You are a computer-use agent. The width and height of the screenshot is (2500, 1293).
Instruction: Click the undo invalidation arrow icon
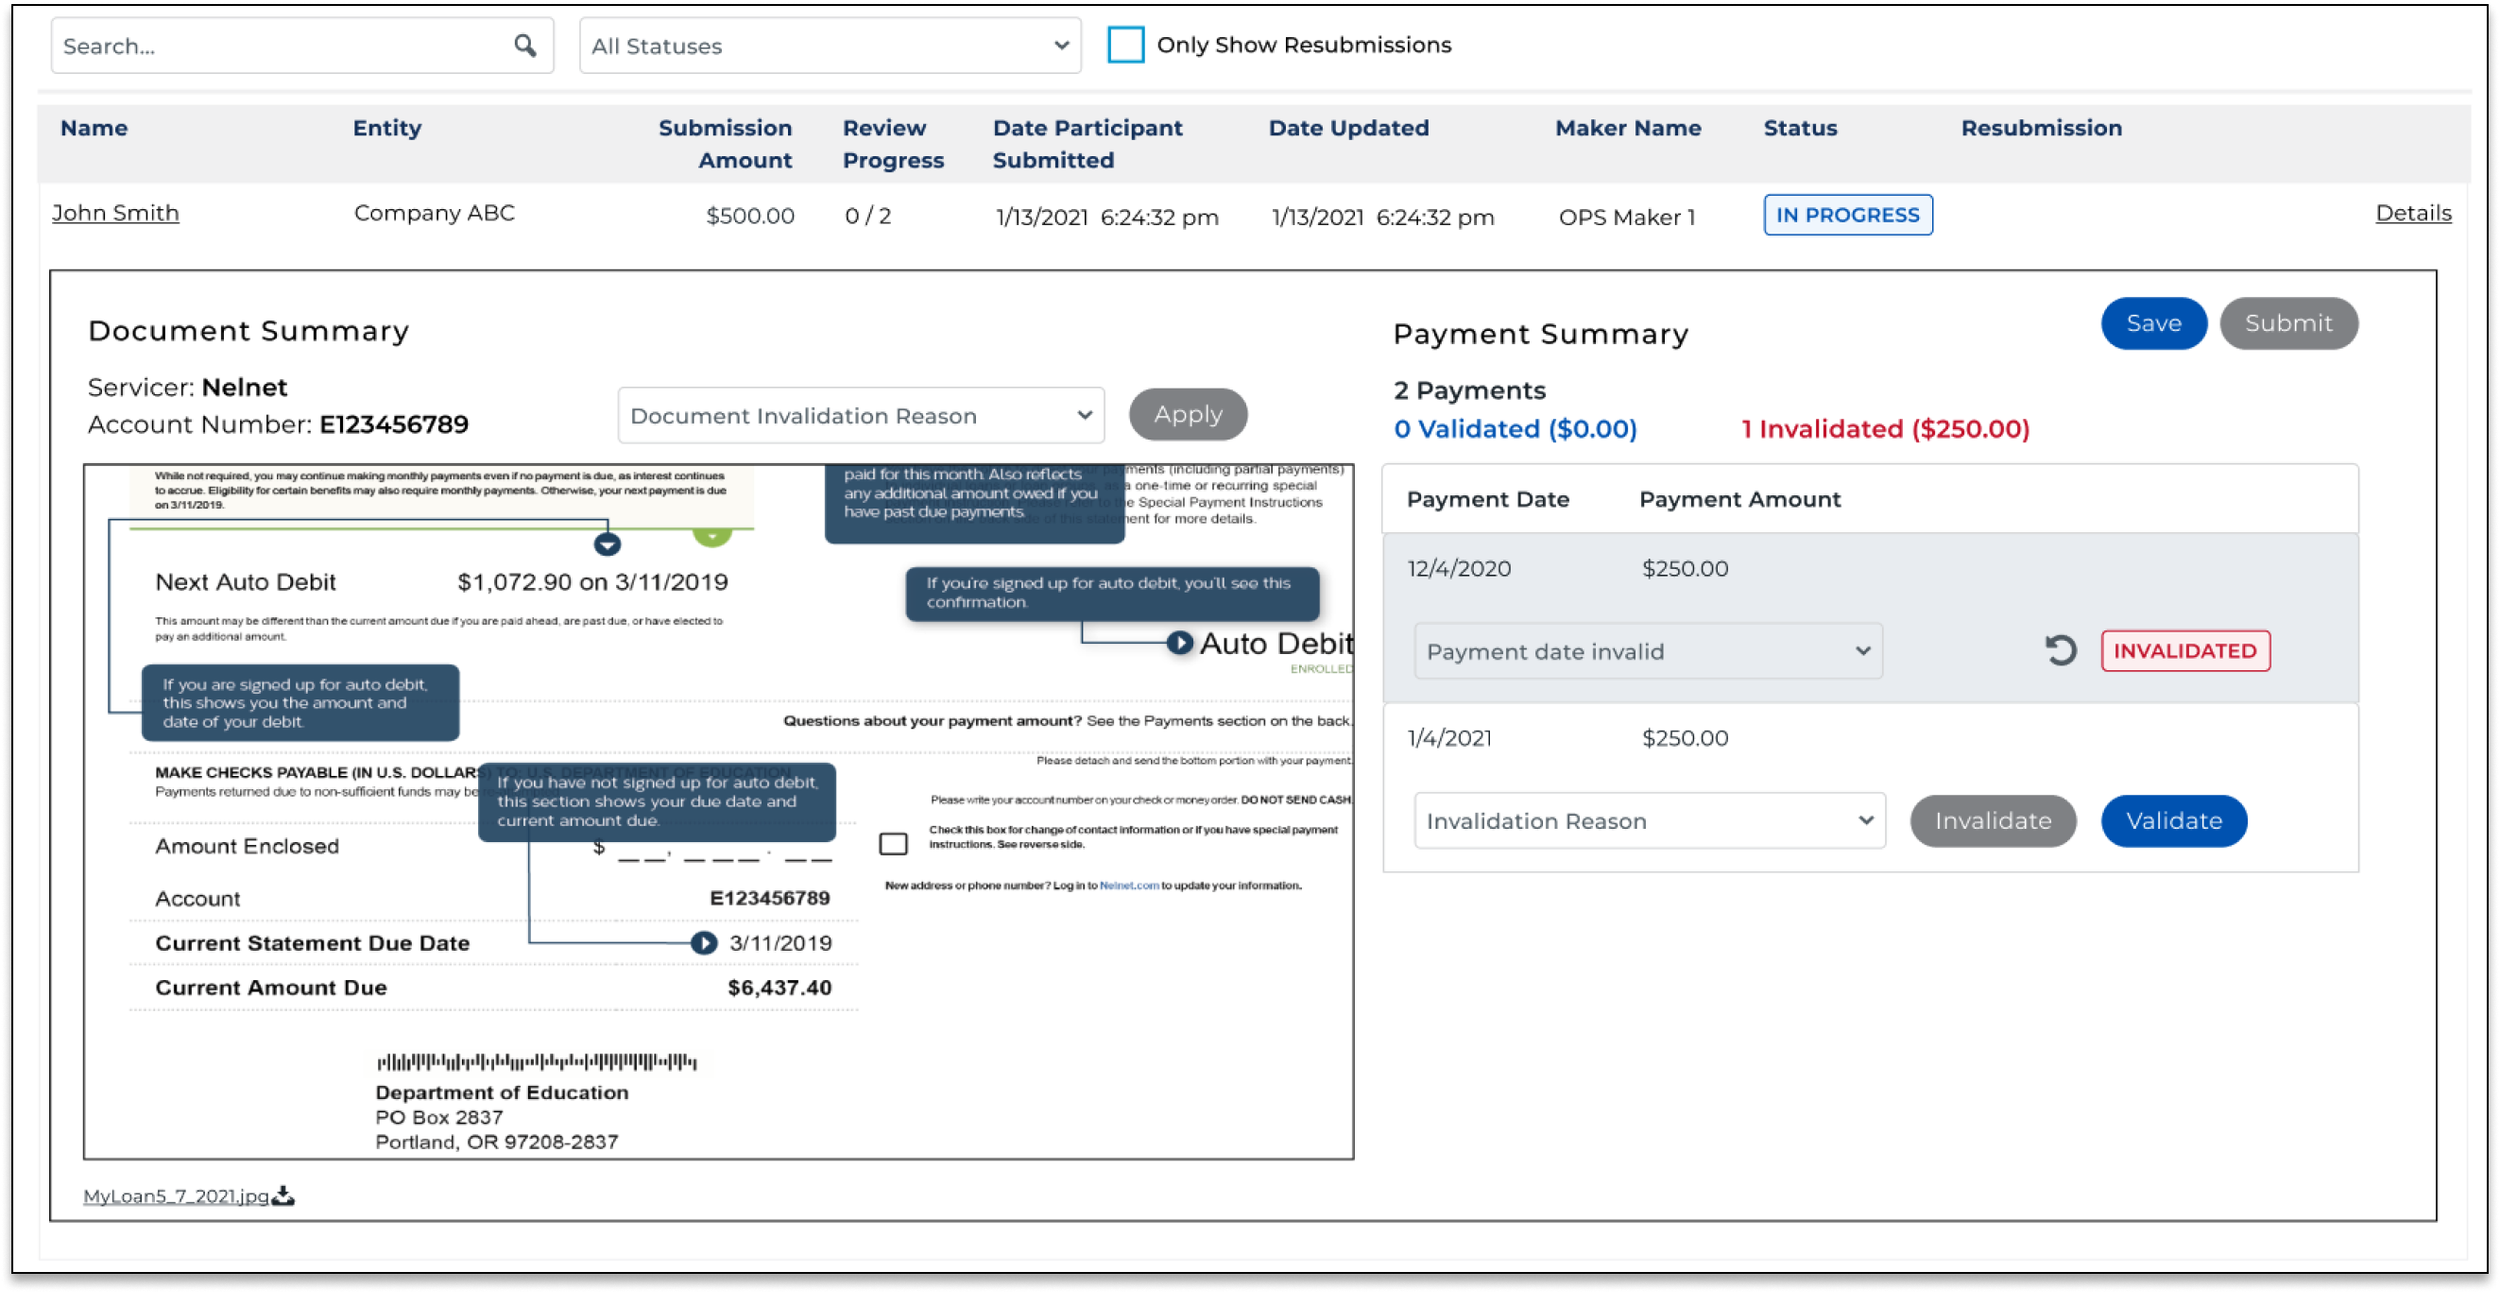[x=2060, y=651]
